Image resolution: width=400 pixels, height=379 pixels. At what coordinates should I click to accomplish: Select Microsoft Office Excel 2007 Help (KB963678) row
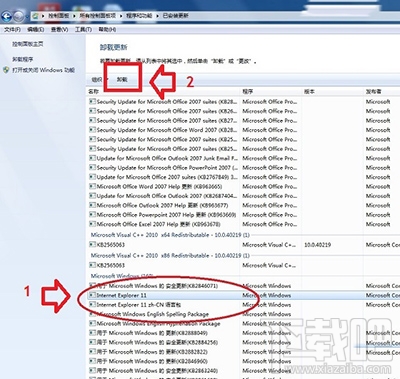click(243, 224)
